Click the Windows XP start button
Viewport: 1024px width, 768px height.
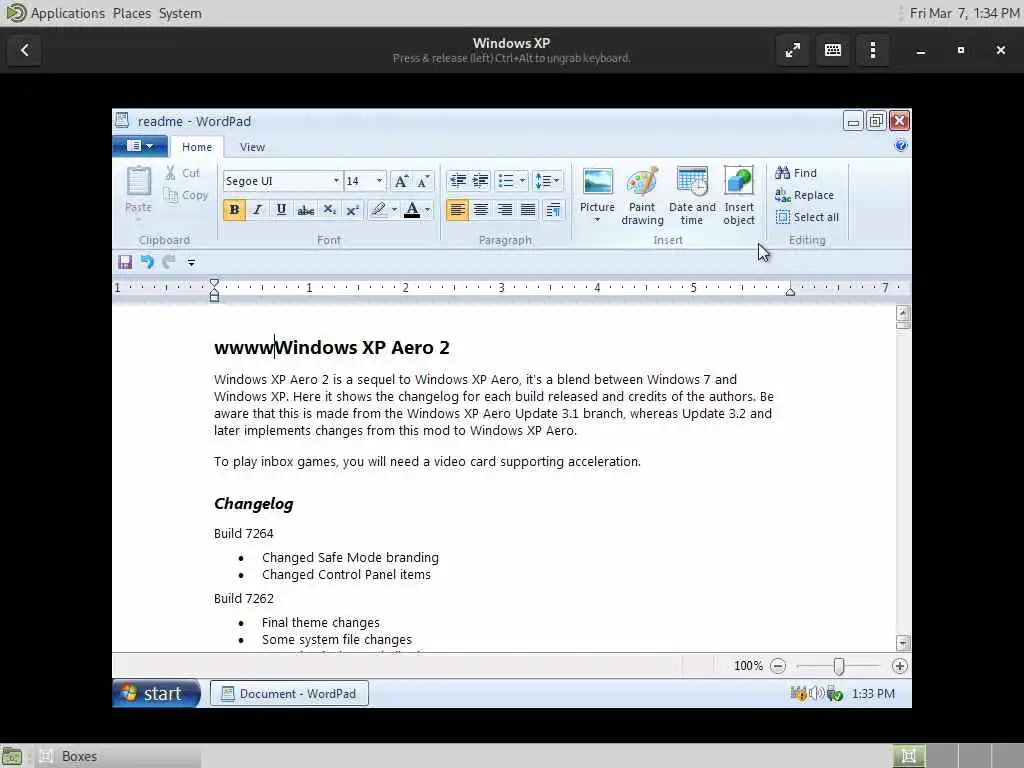coord(157,694)
